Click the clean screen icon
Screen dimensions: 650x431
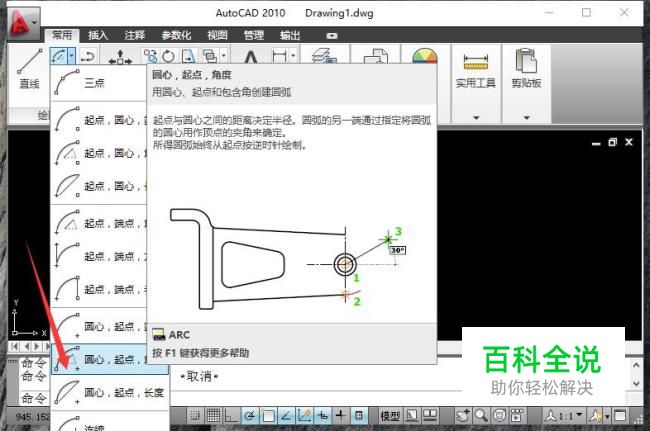(620, 416)
